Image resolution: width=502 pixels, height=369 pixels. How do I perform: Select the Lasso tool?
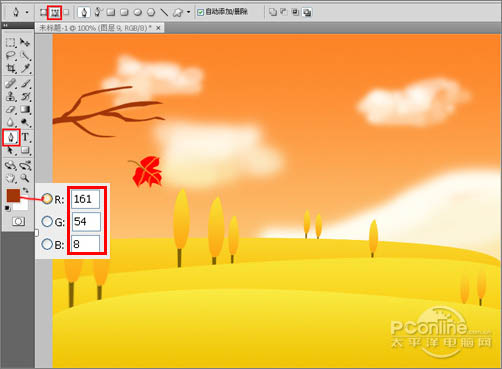click(10, 56)
